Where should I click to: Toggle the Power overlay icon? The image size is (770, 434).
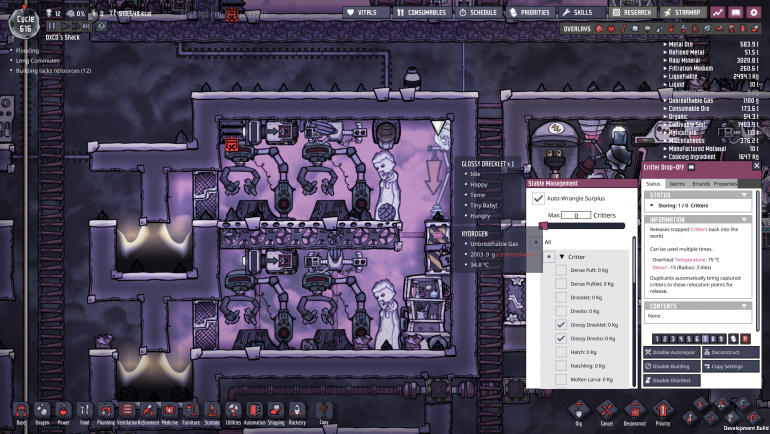tap(611, 28)
